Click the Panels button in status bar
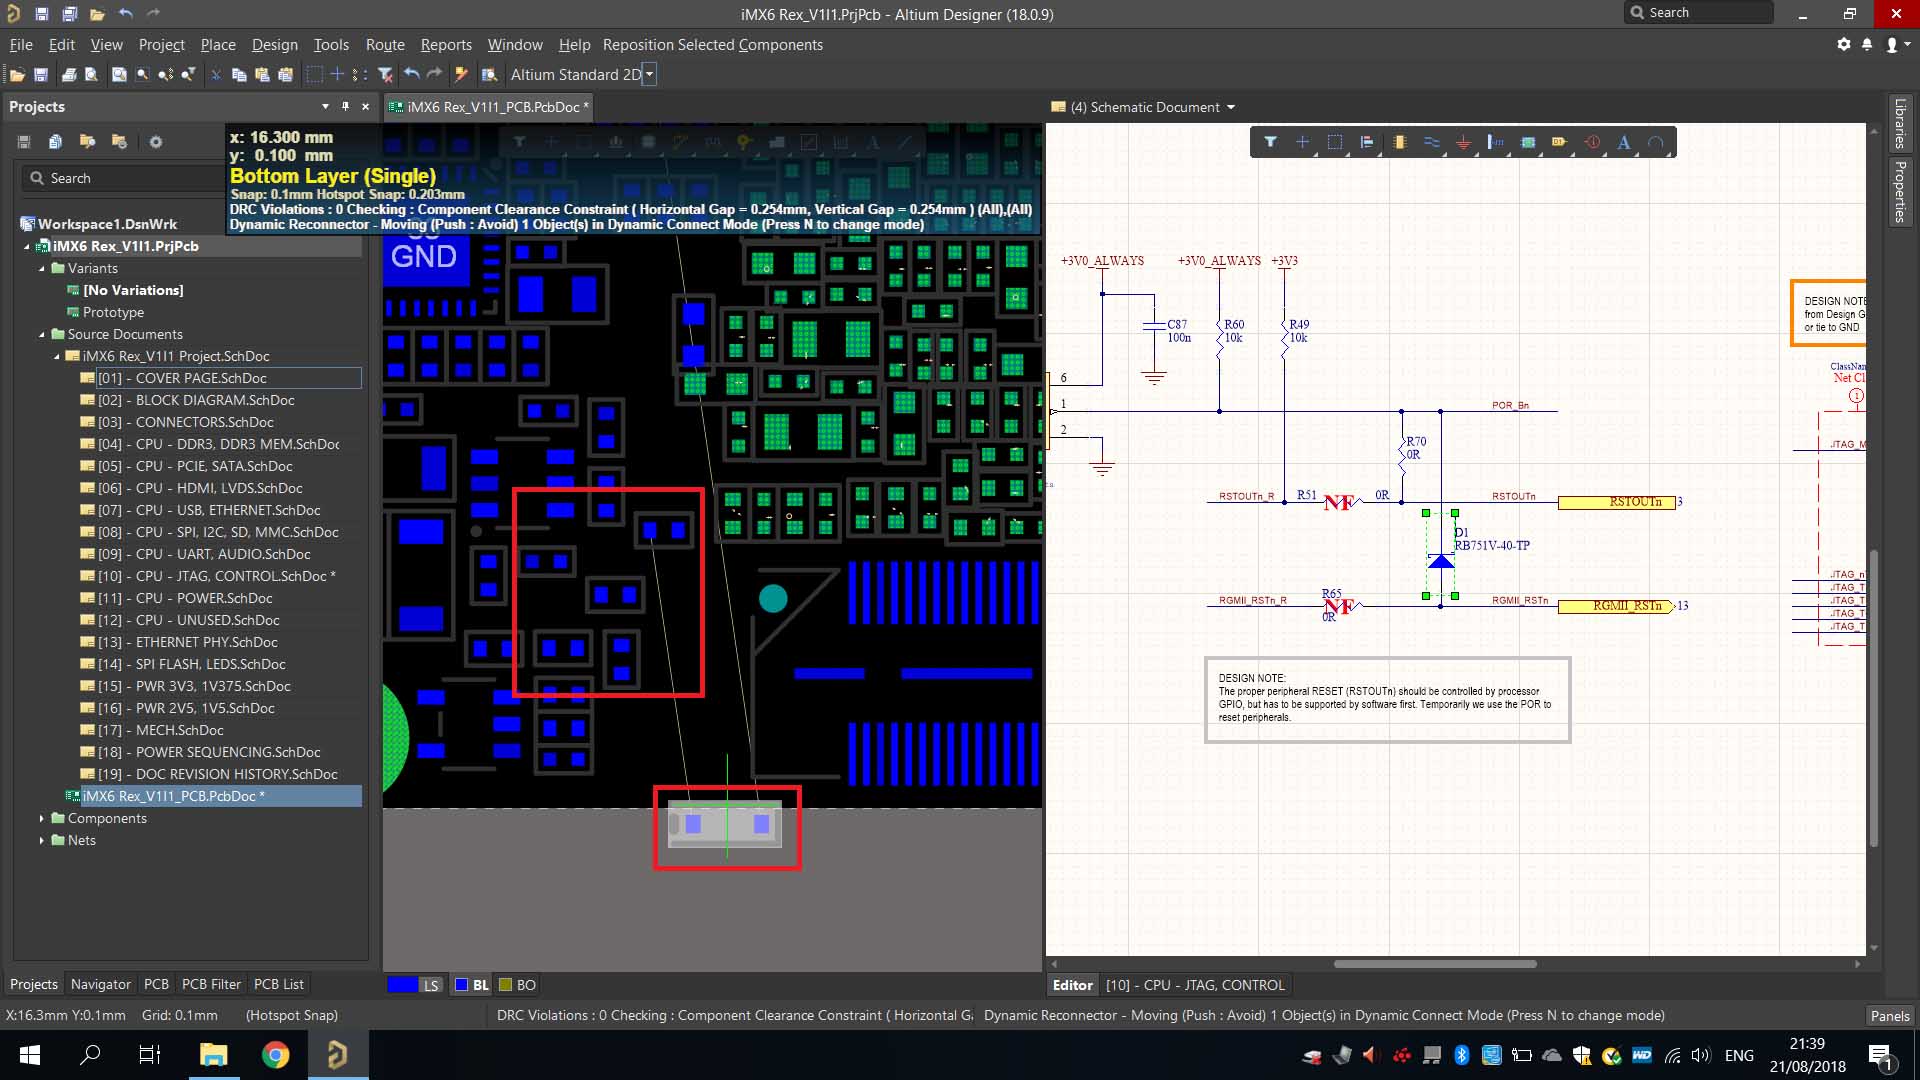Screen dimensions: 1920x1080 (1889, 1015)
